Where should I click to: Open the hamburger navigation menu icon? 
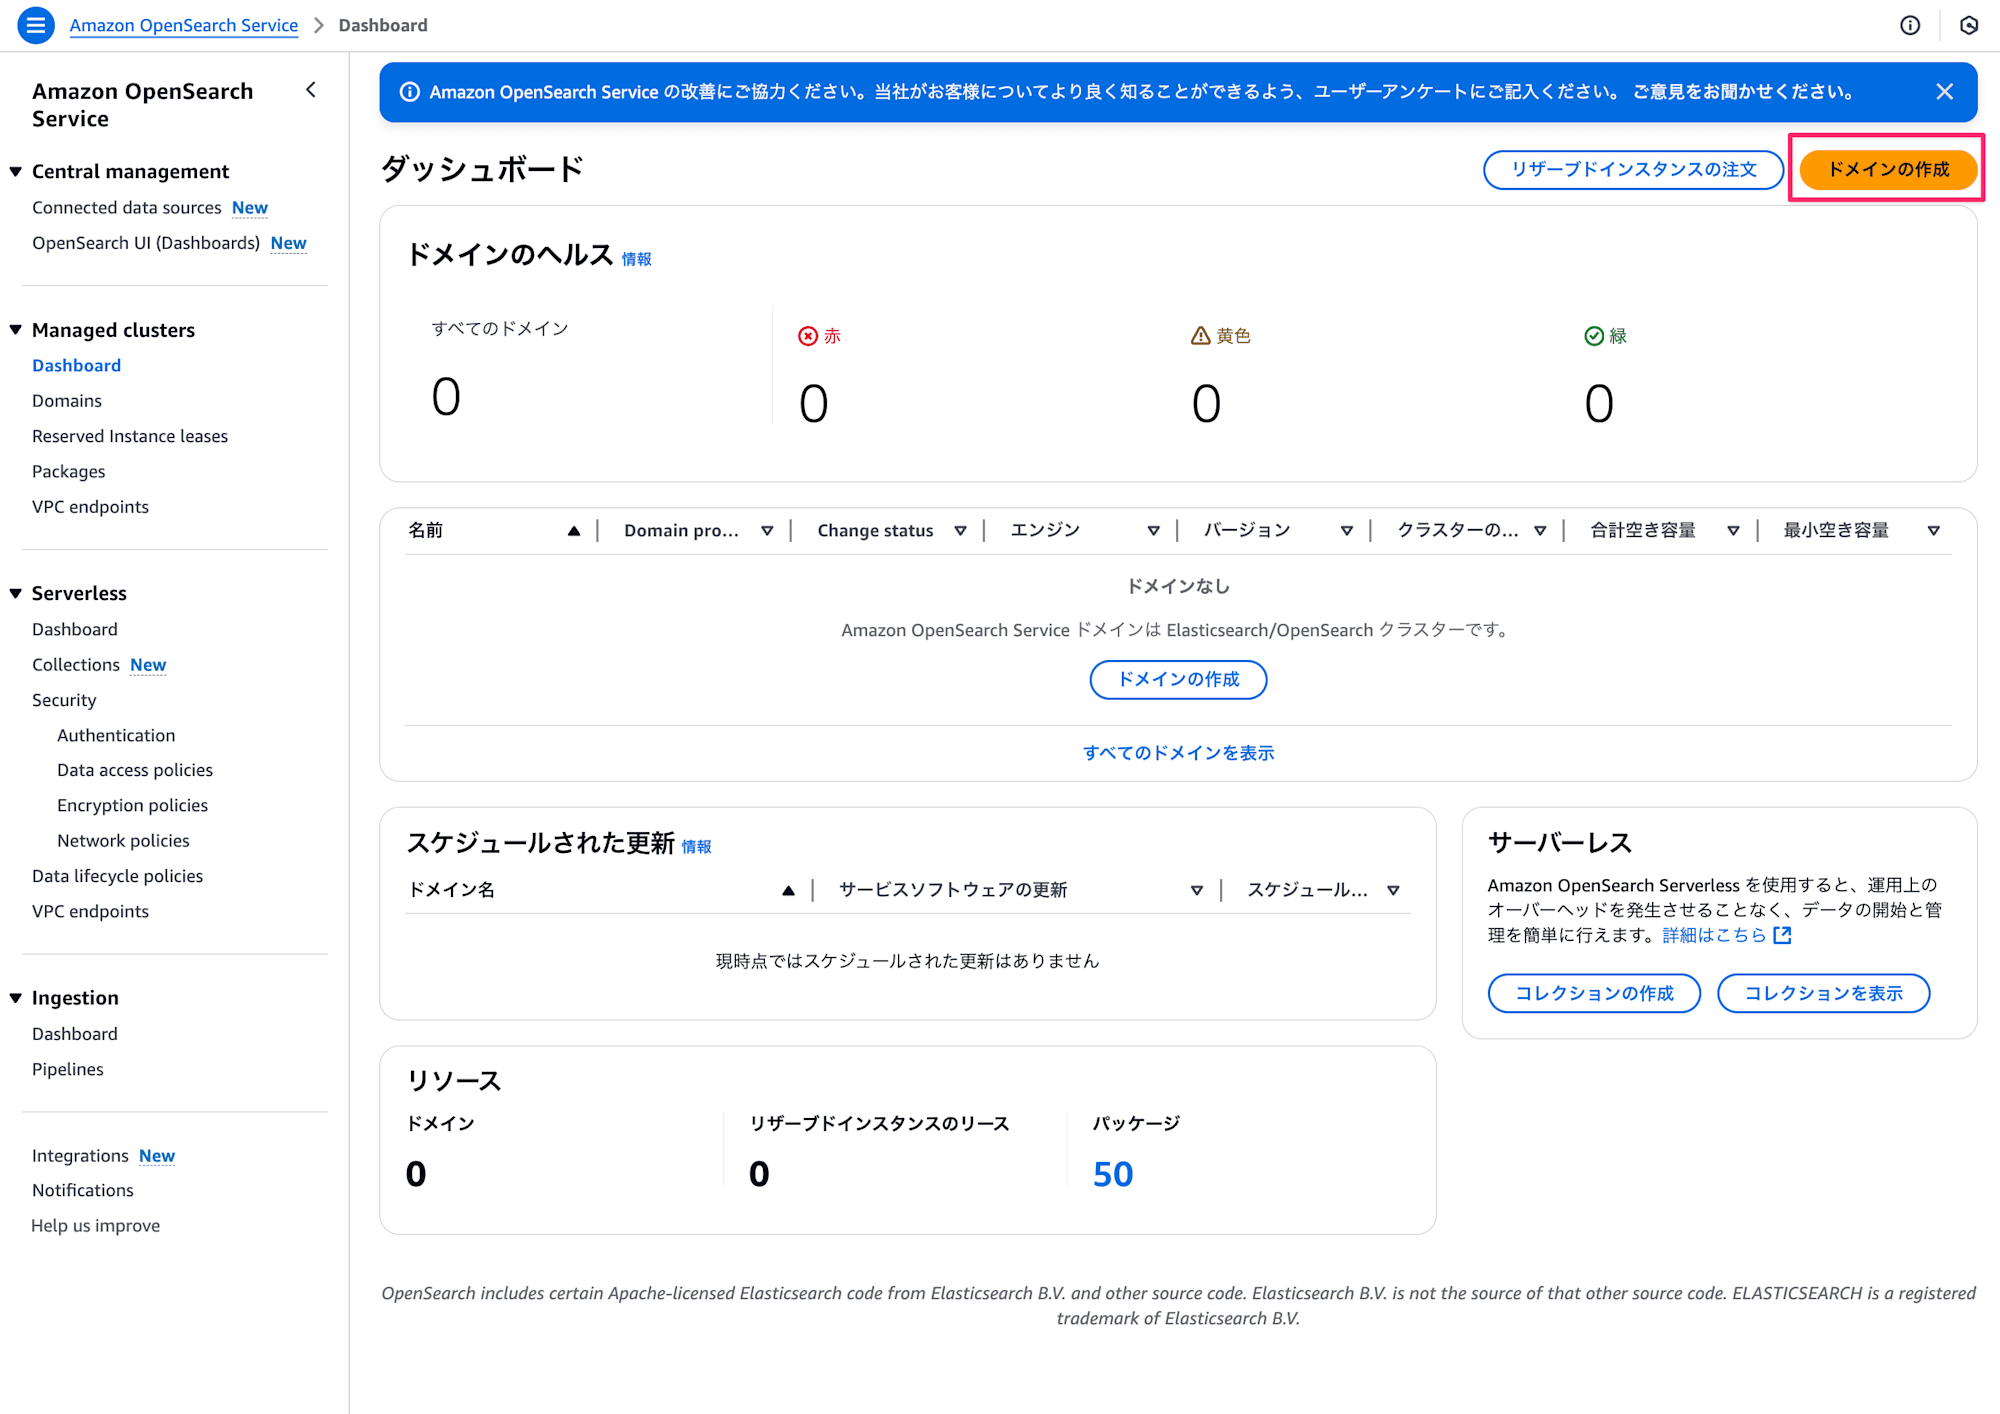pyautogui.click(x=36, y=25)
